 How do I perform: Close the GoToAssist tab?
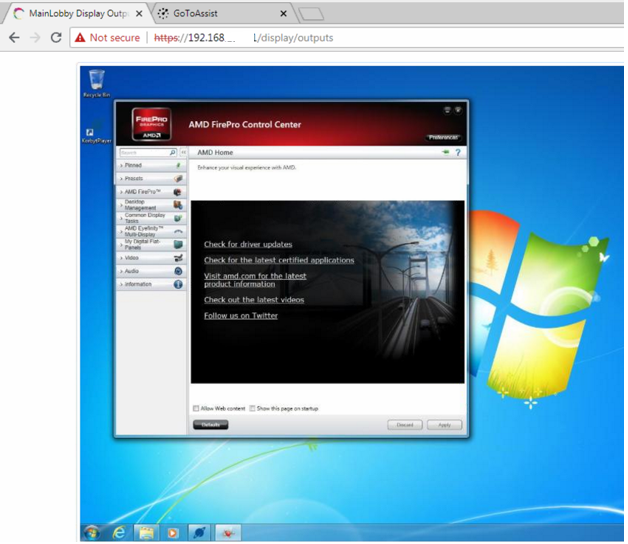pyautogui.click(x=283, y=14)
